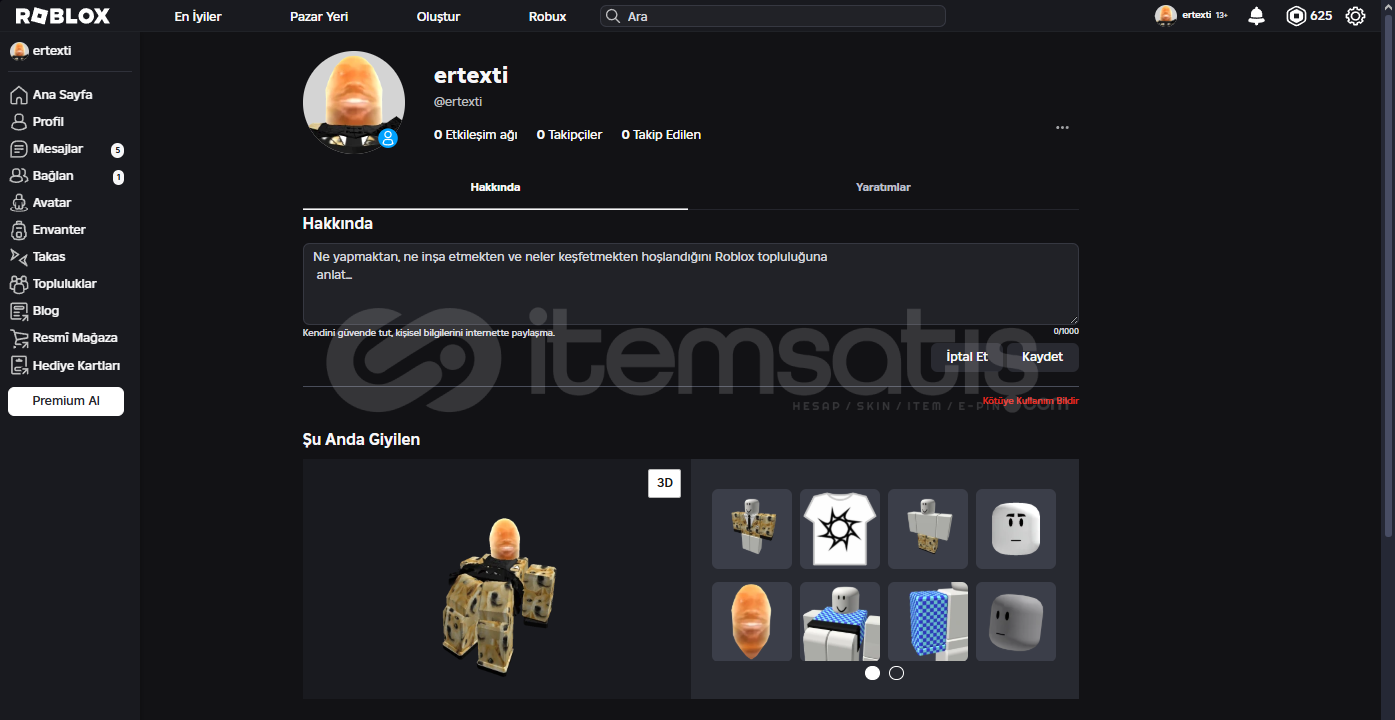Click the blue badge on profile picture
1395x720 pixels.
(388, 138)
